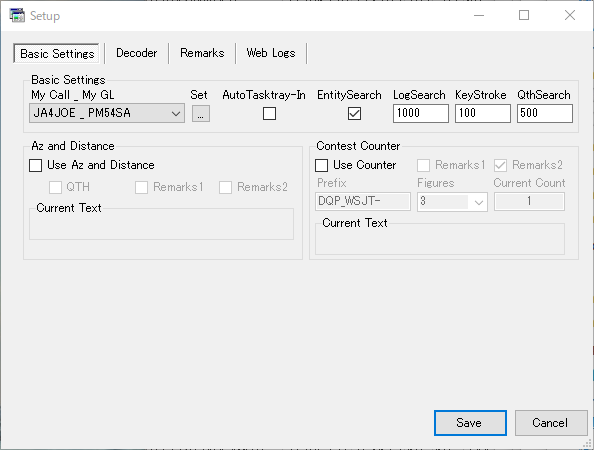Select the Basic Settings tab

57,53
